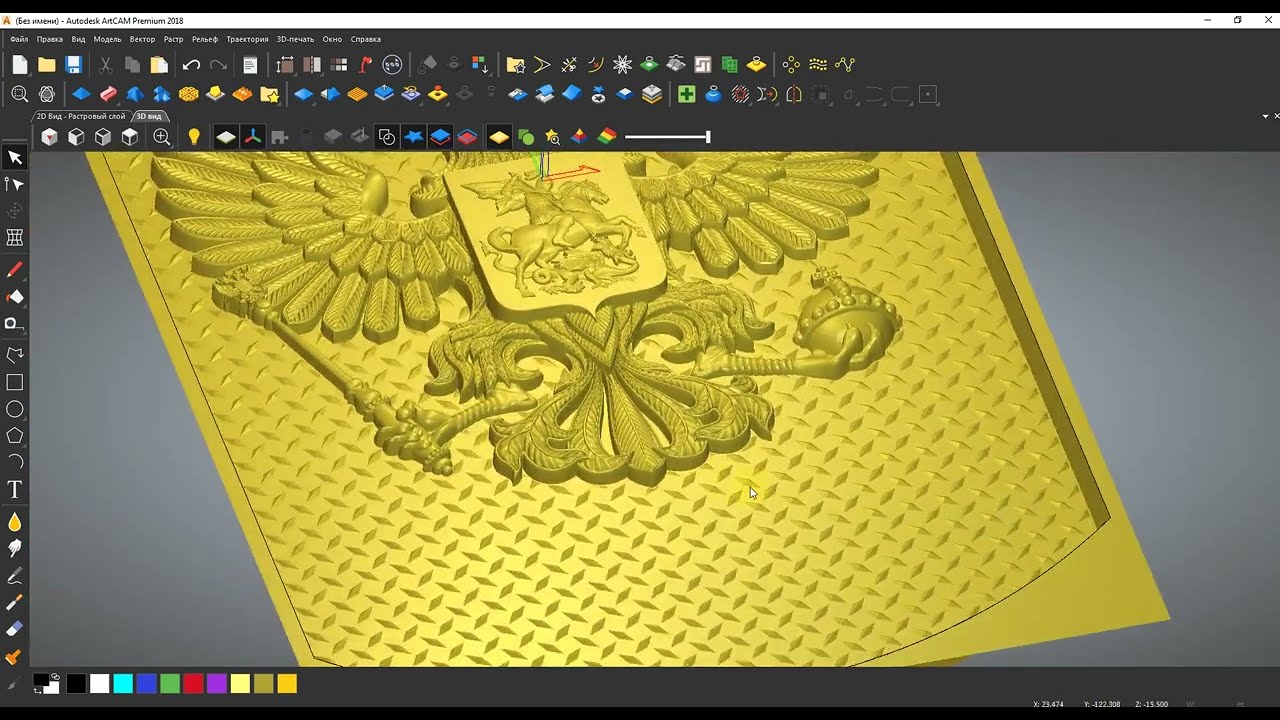Open the Траектория menu
1280x720 pixels.
tap(247, 39)
